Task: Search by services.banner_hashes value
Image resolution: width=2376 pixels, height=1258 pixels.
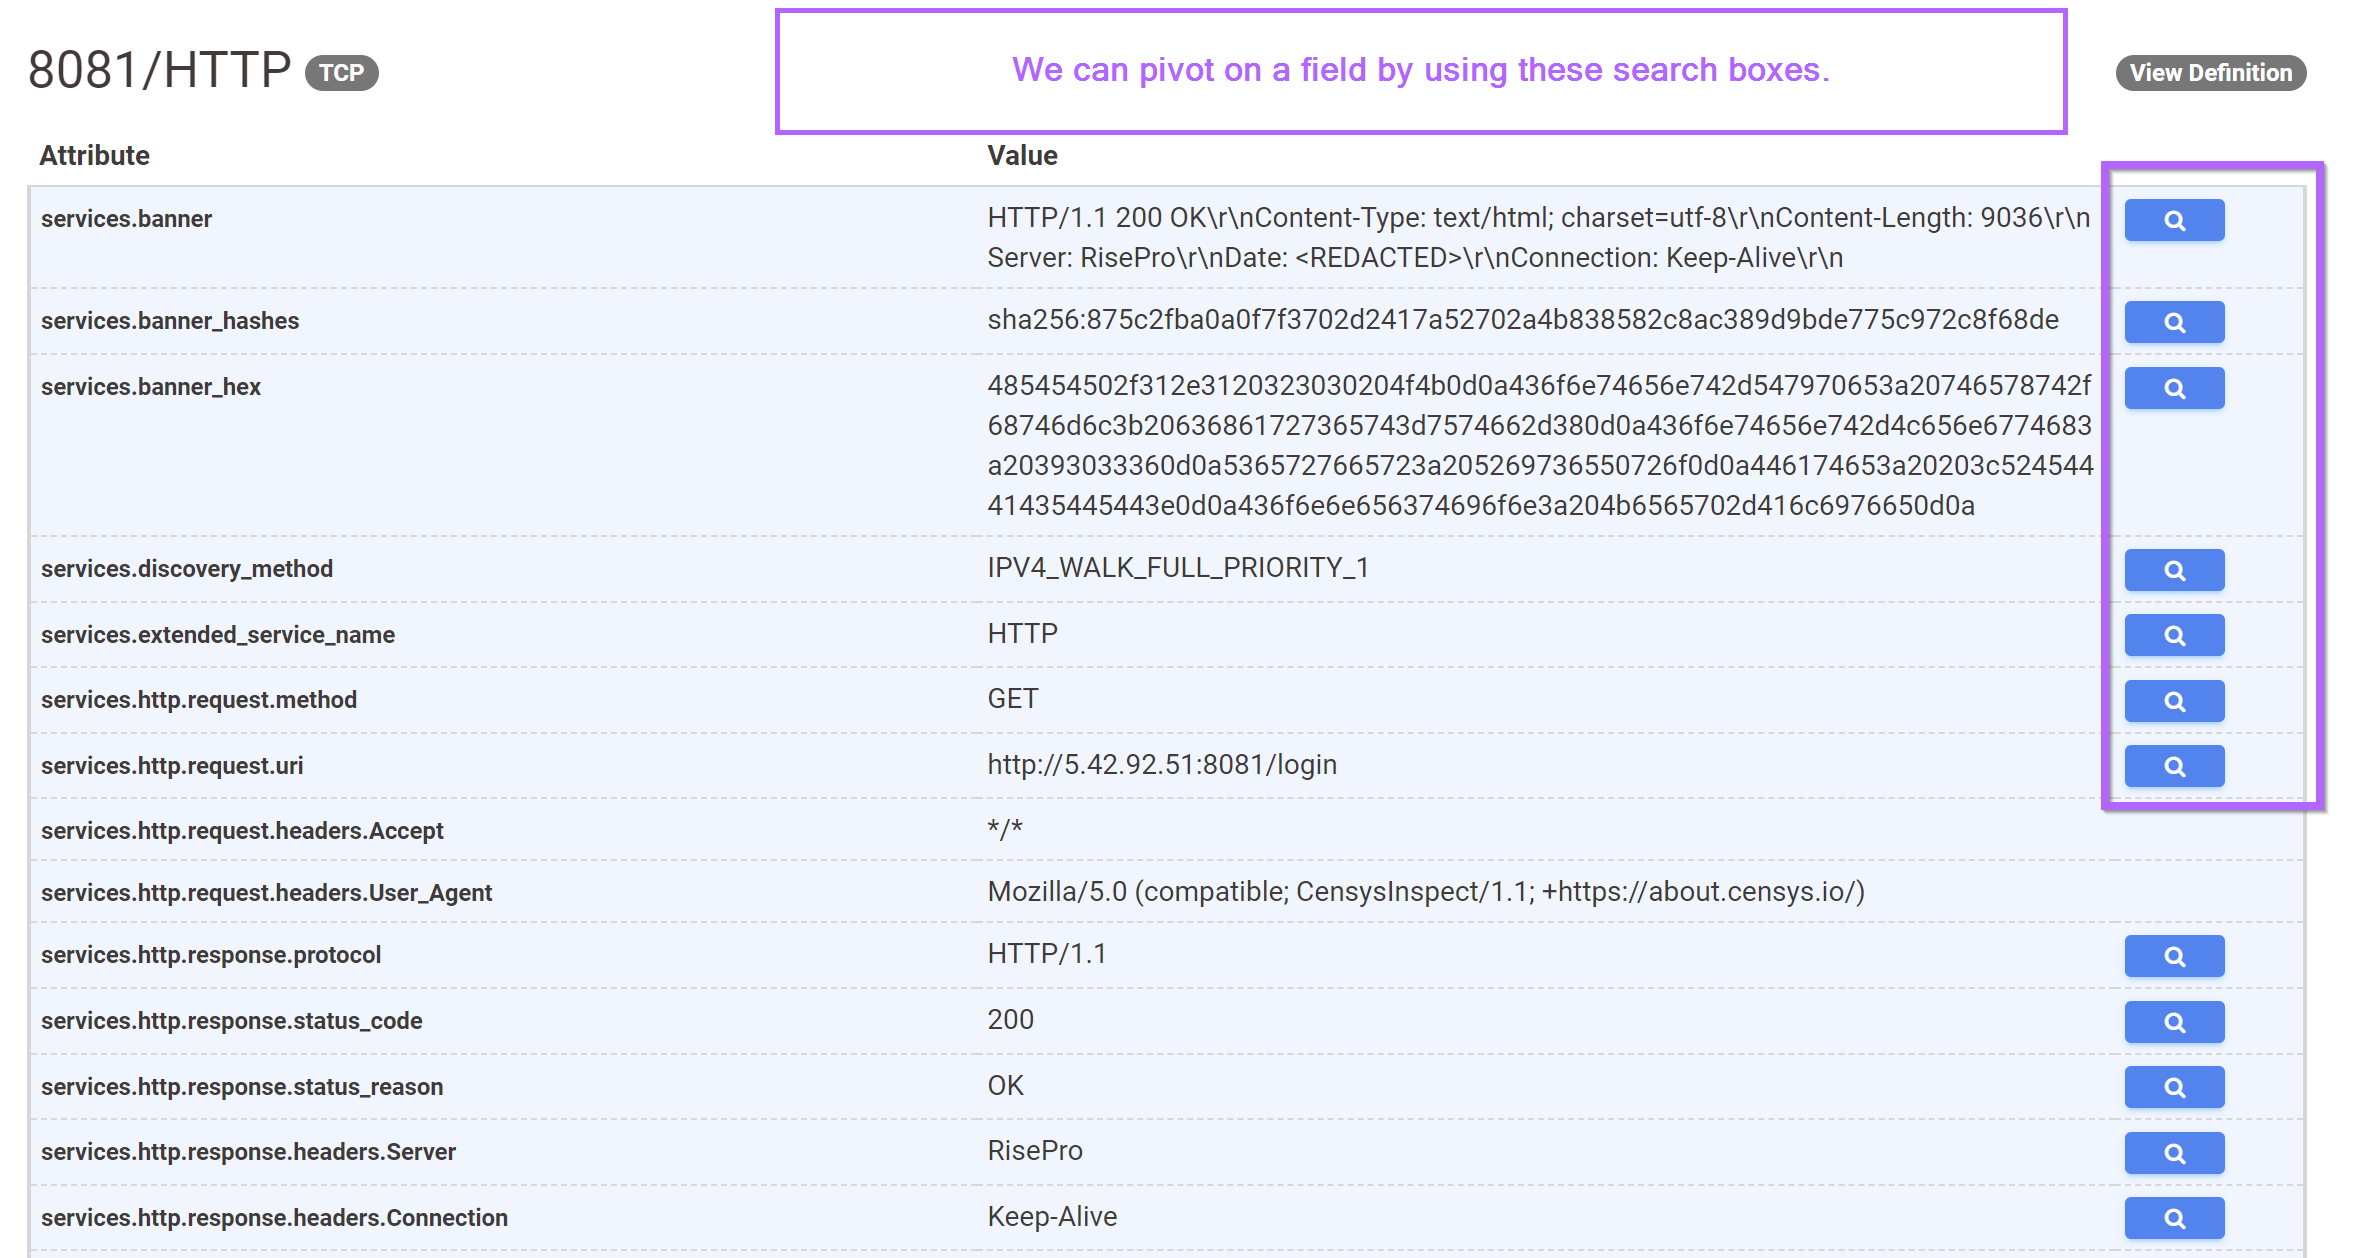Action: coord(2173,322)
